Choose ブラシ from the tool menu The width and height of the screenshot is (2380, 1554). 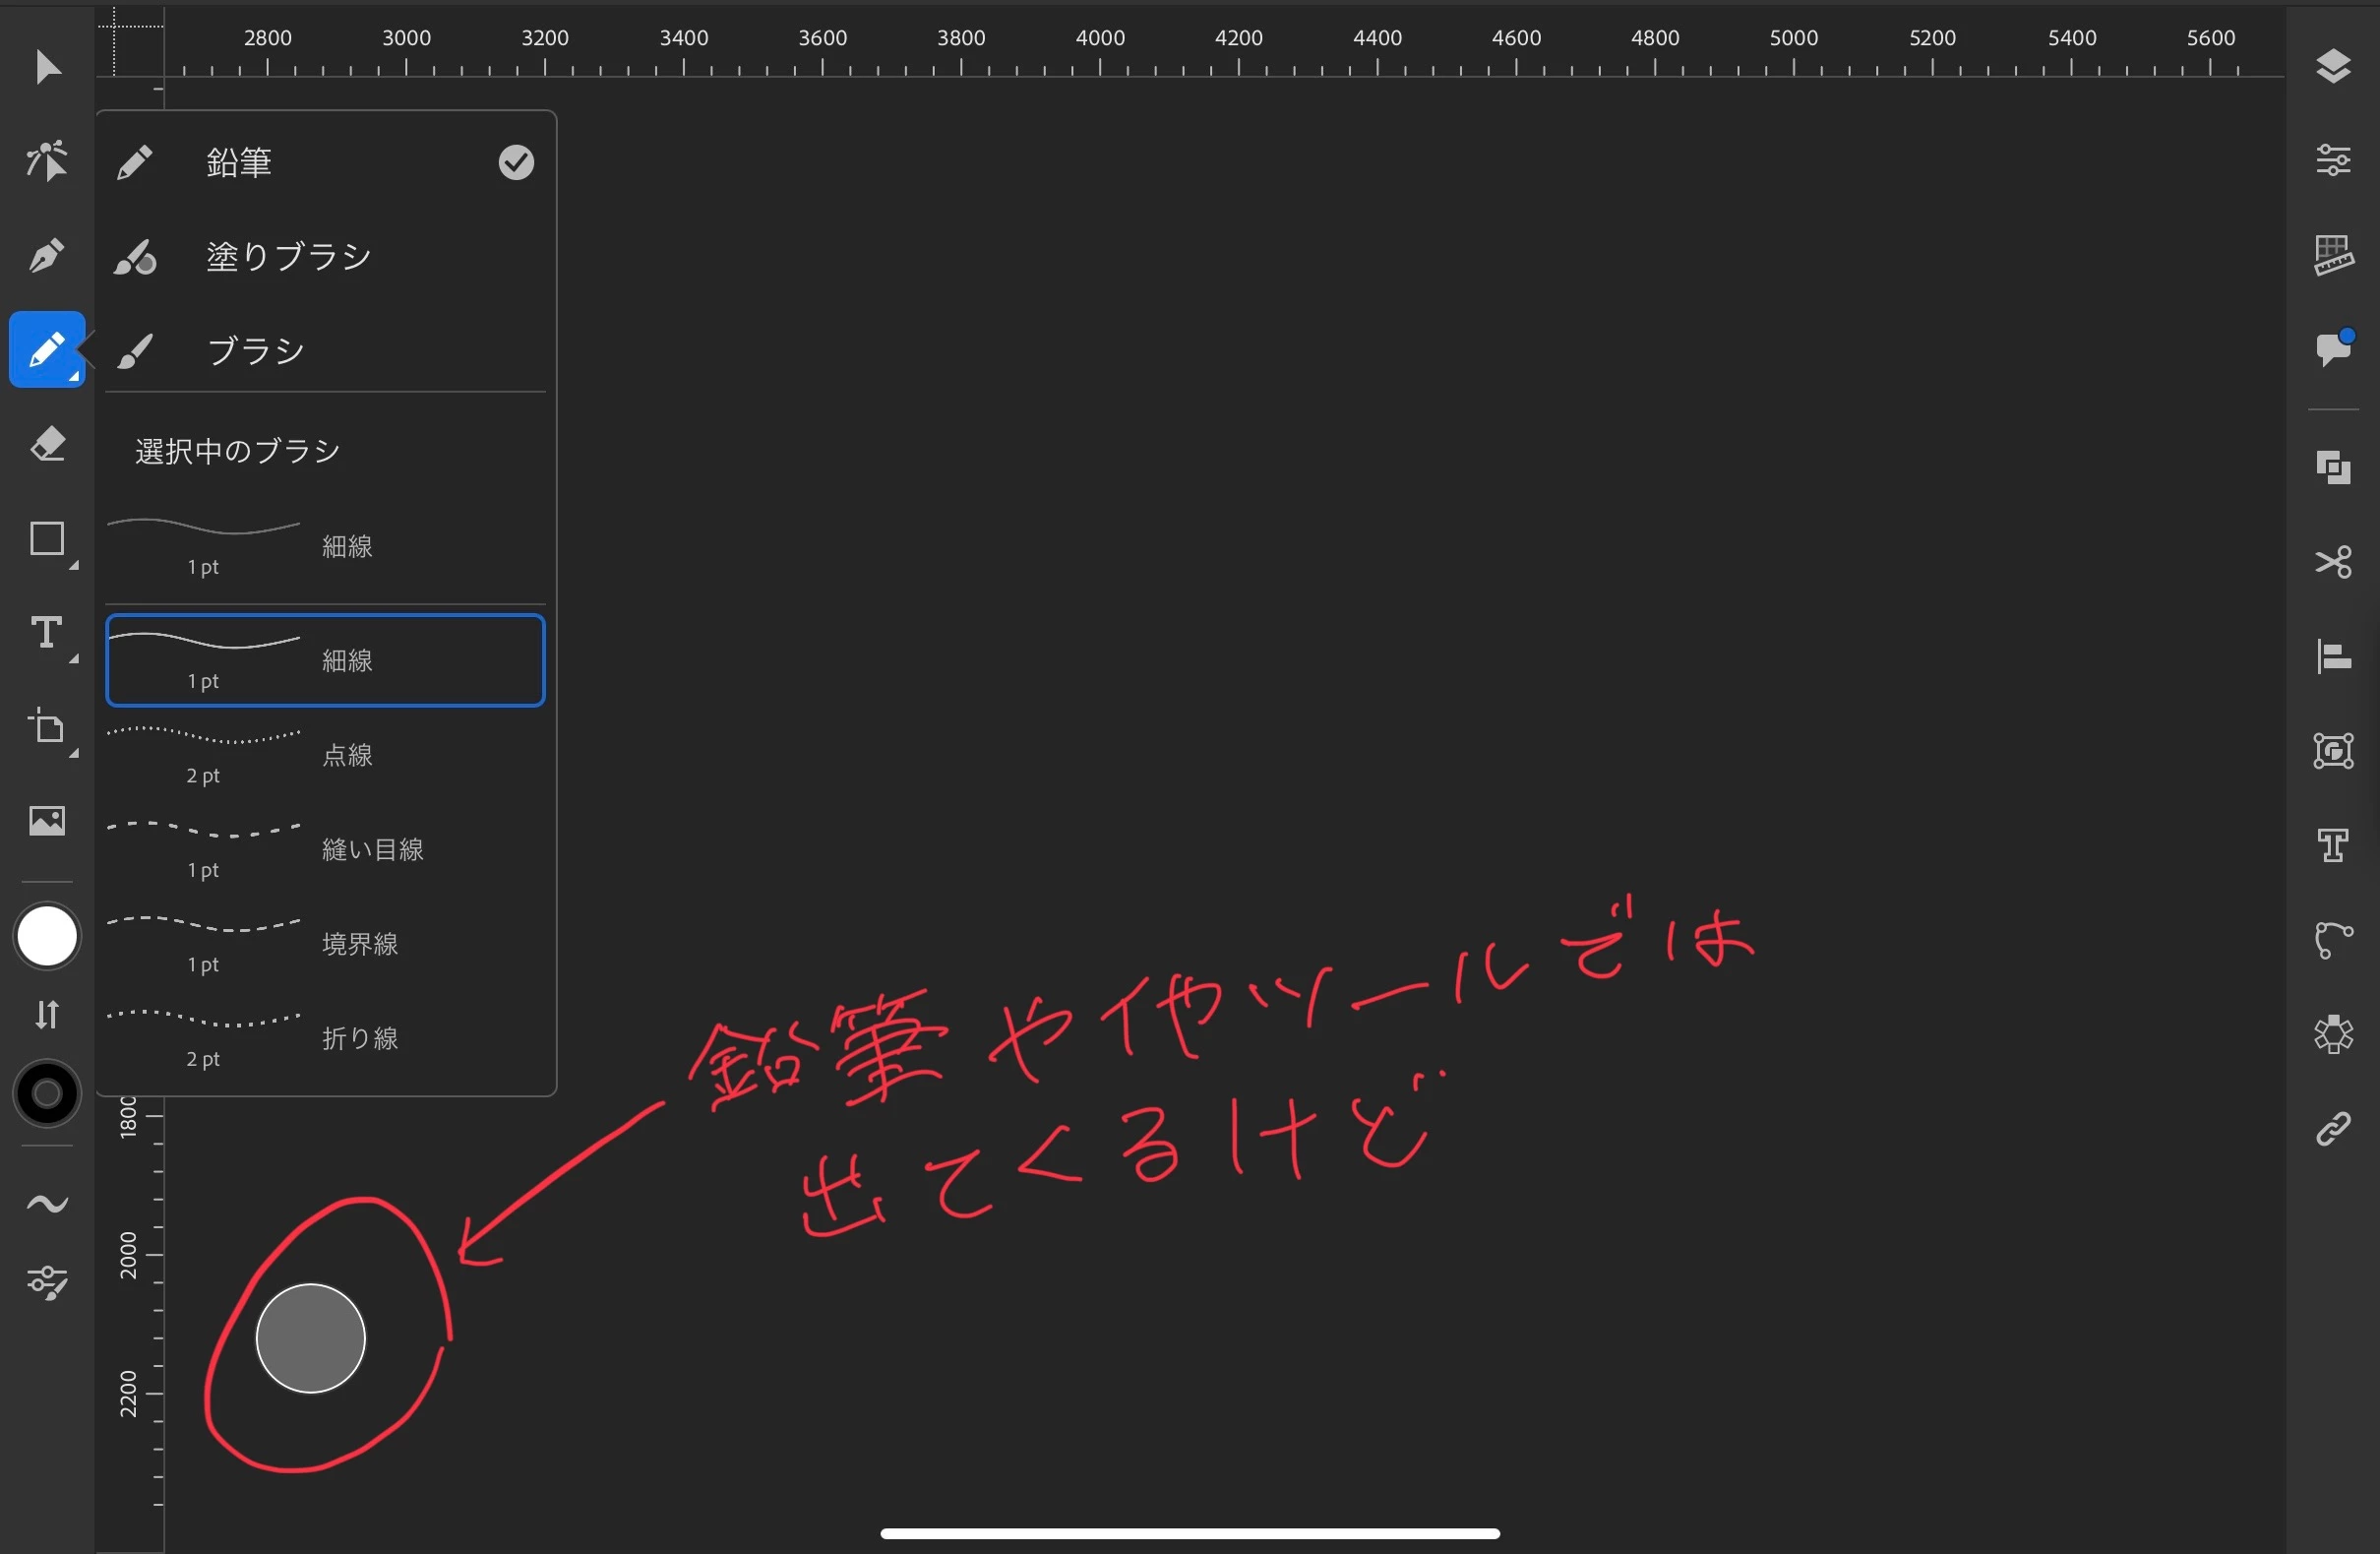click(255, 351)
